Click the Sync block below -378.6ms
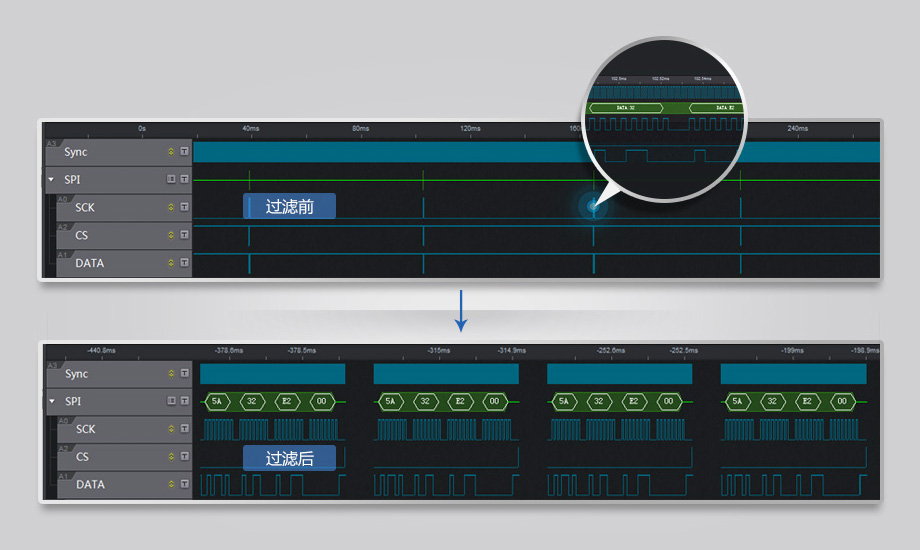This screenshot has width=920, height=550. click(273, 374)
